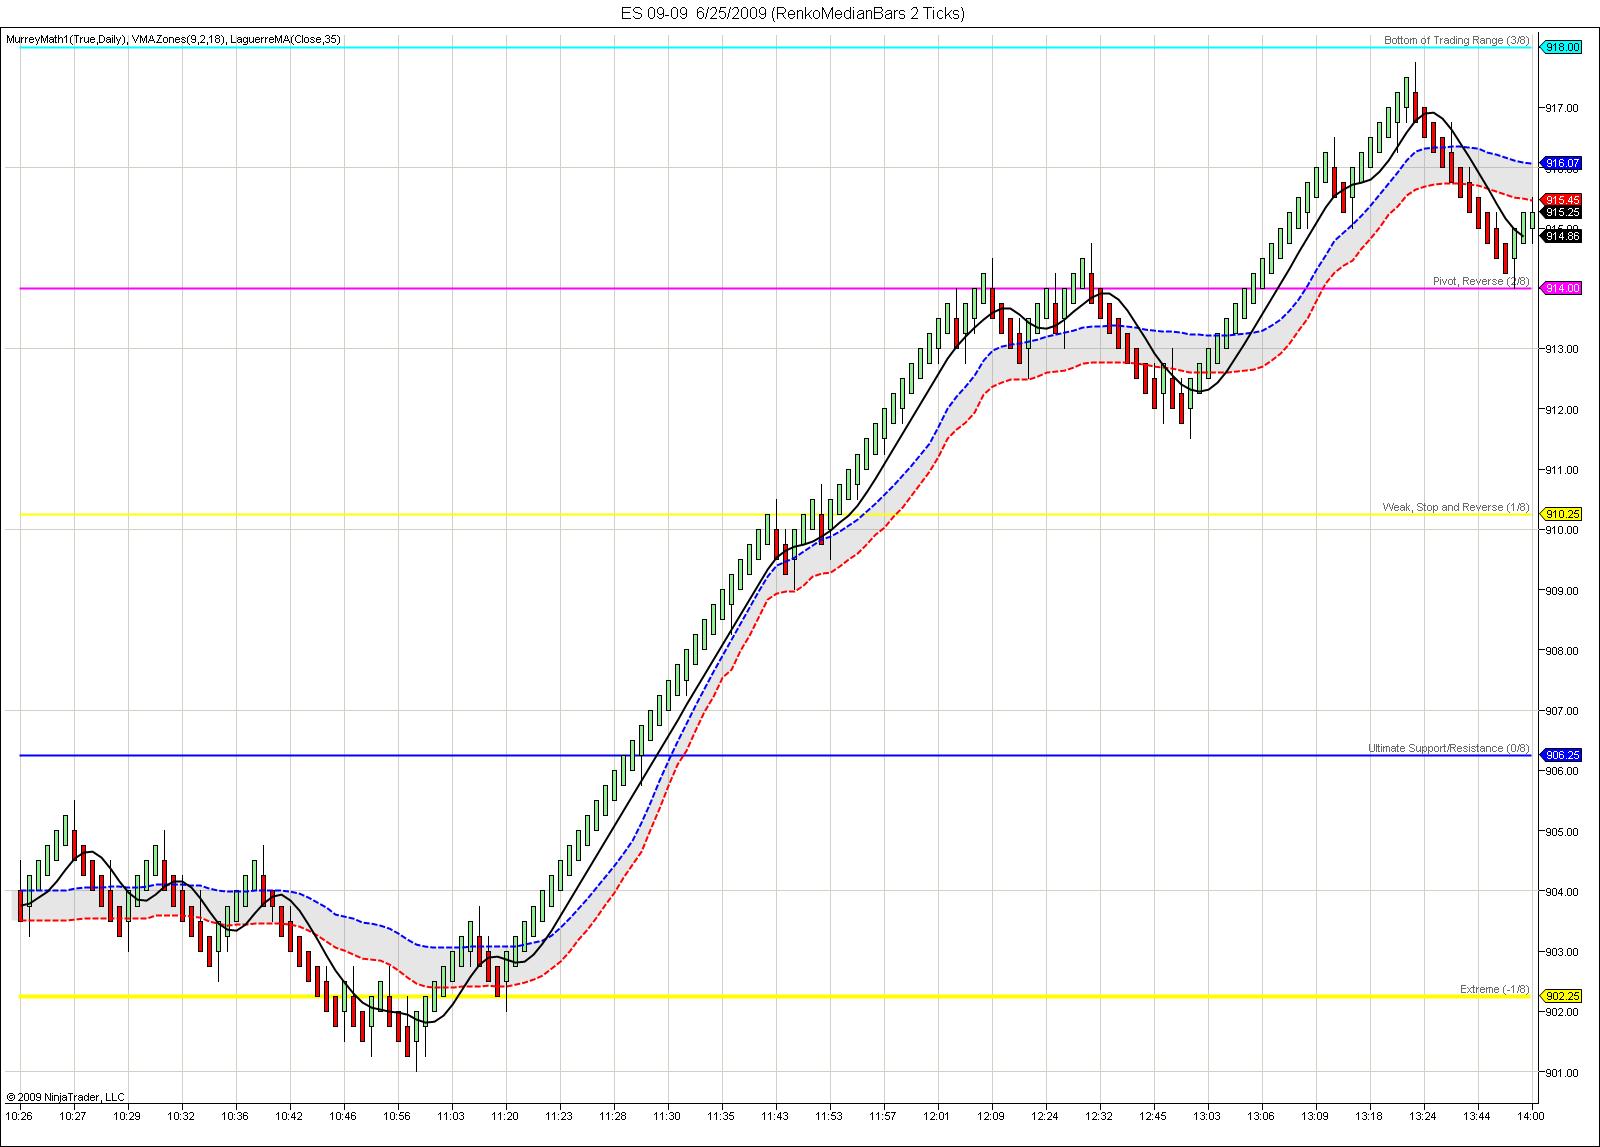The height and width of the screenshot is (1147, 1600).
Task: Select the 10:46 time axis label
Action: pos(343,1116)
